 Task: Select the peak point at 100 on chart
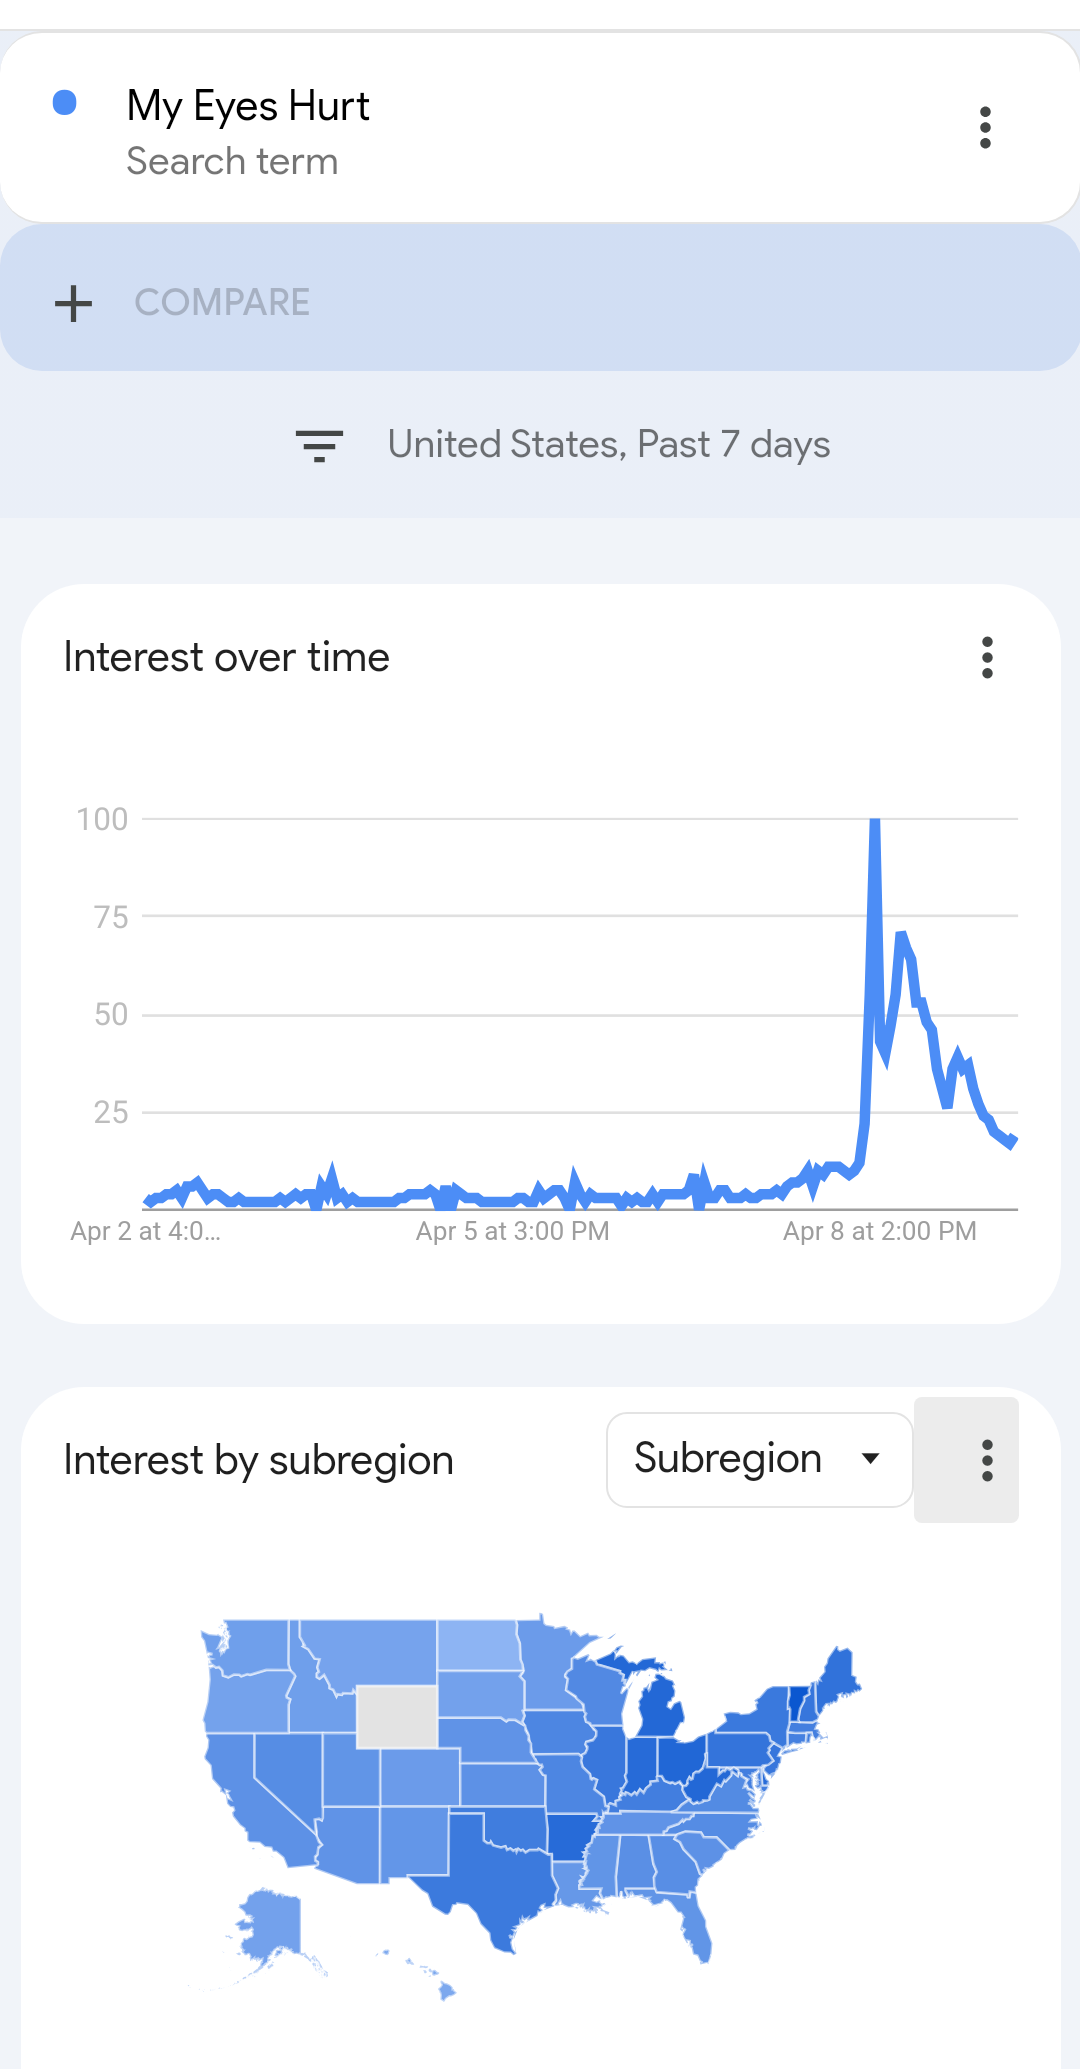point(874,821)
